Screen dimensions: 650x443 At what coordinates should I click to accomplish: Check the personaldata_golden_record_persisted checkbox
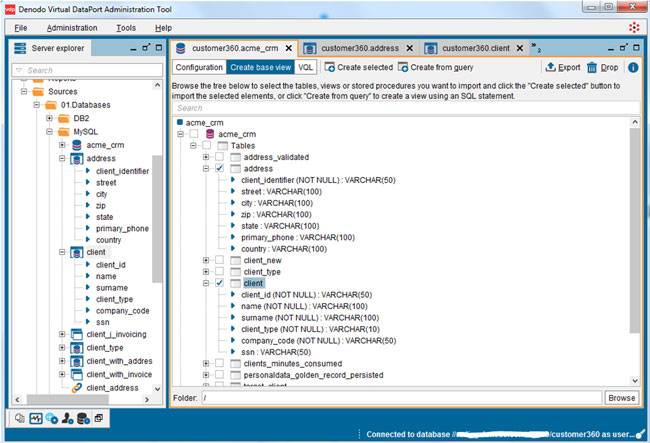pos(219,375)
